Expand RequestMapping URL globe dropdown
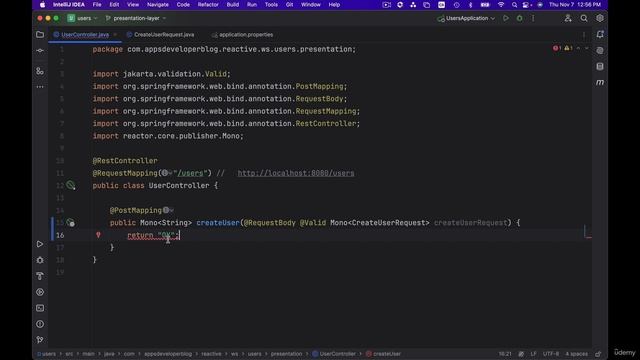This screenshot has height=360, width=640. tap(167, 173)
